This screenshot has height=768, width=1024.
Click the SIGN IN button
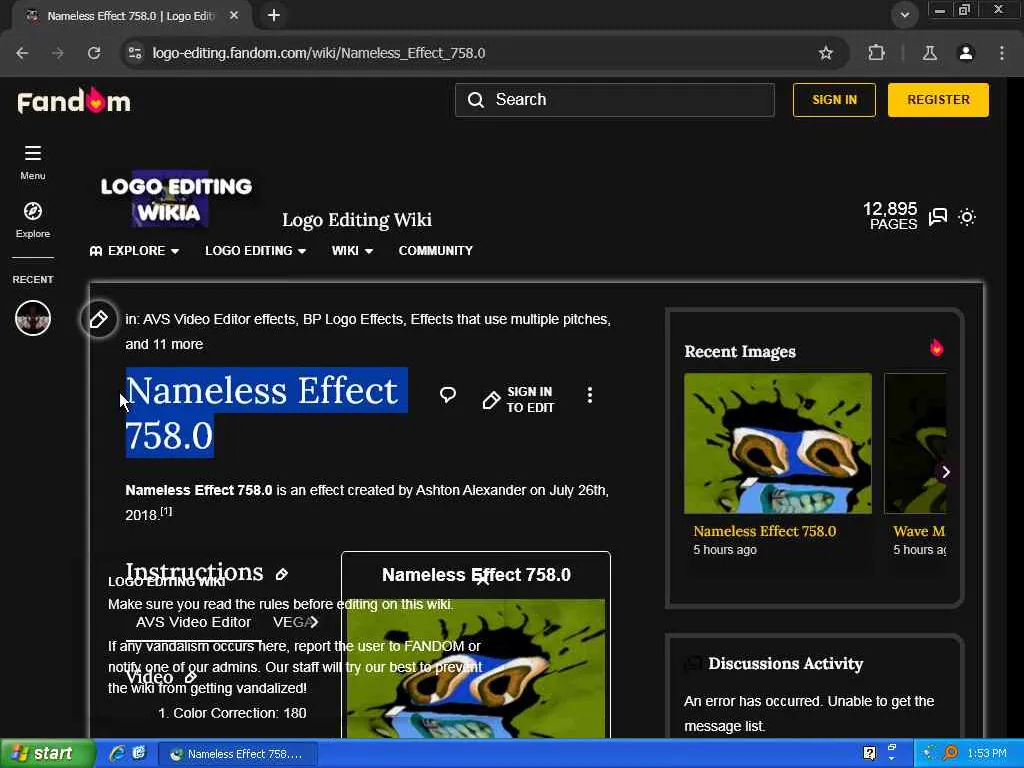834,100
